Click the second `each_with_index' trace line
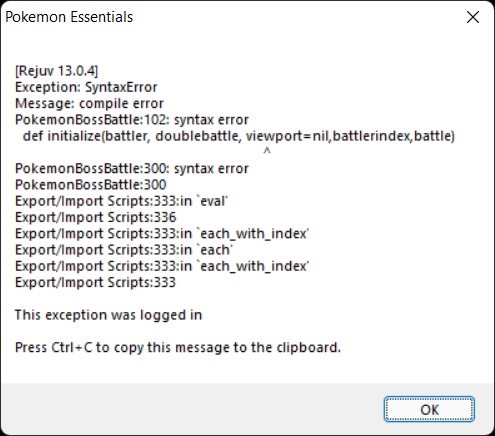The image size is (495, 436). [162, 266]
